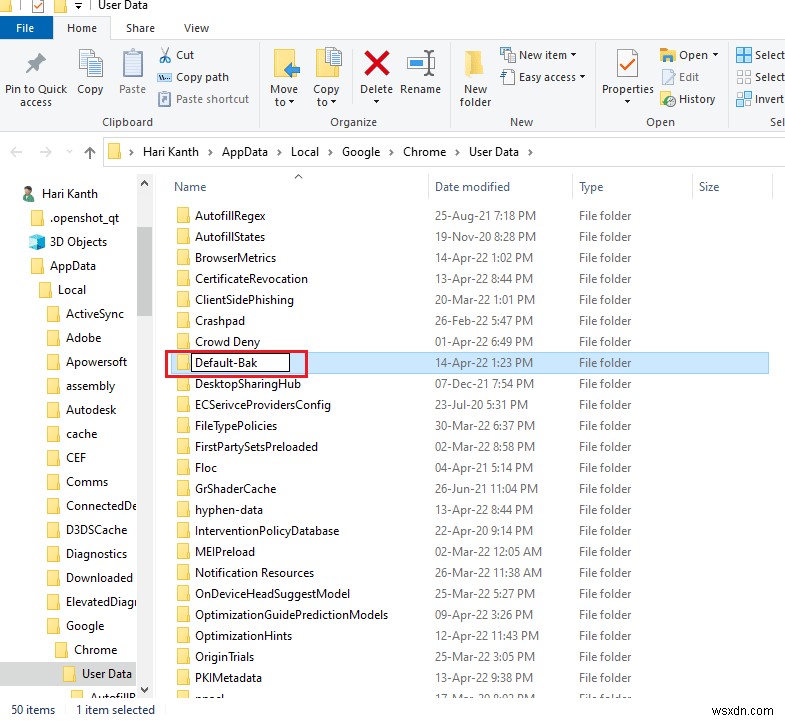Click the Cut scissors icon

click(165, 55)
